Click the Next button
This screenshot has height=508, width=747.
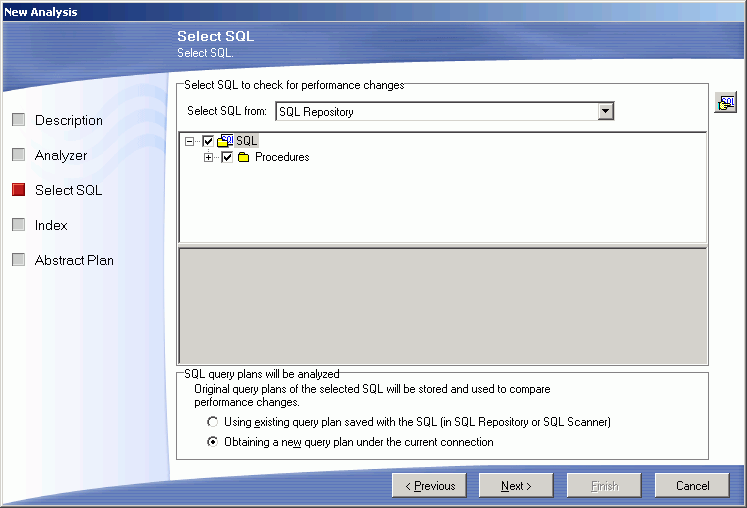516,486
